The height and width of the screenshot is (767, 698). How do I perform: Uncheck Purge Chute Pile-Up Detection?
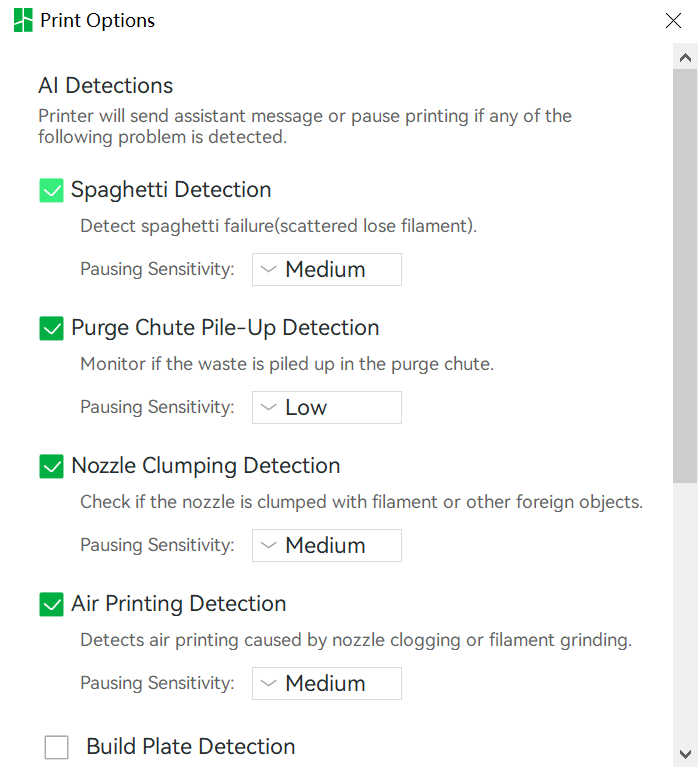point(51,328)
